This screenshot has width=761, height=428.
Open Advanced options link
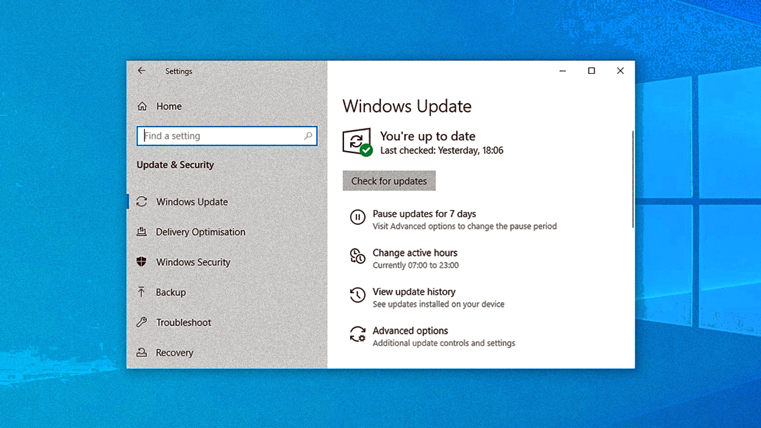[x=410, y=330]
